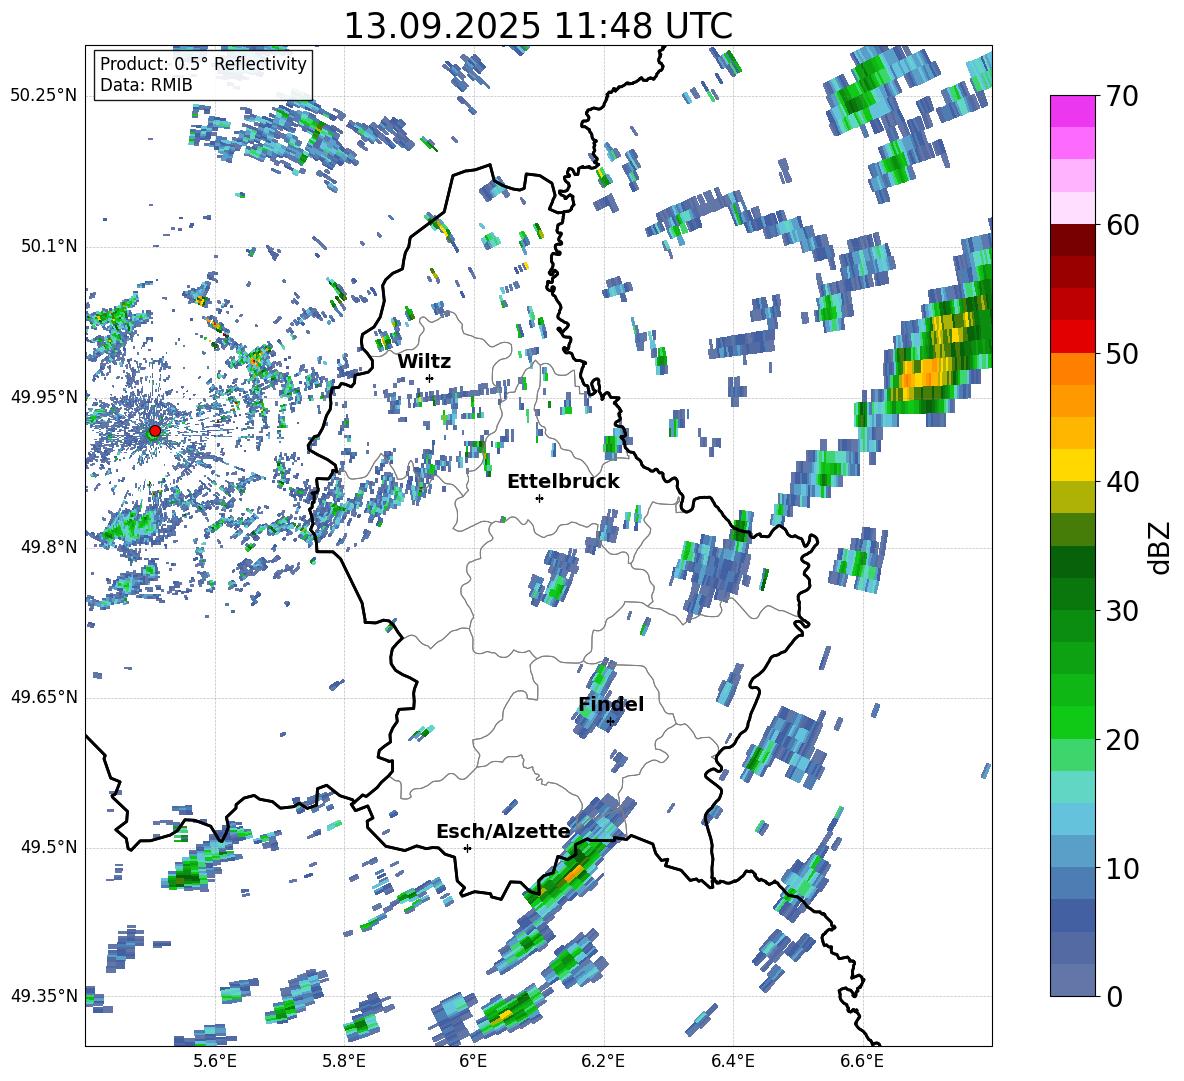The width and height of the screenshot is (1184, 1081).
Task: Click the colorbar tick label 60
Action: (x=1122, y=225)
